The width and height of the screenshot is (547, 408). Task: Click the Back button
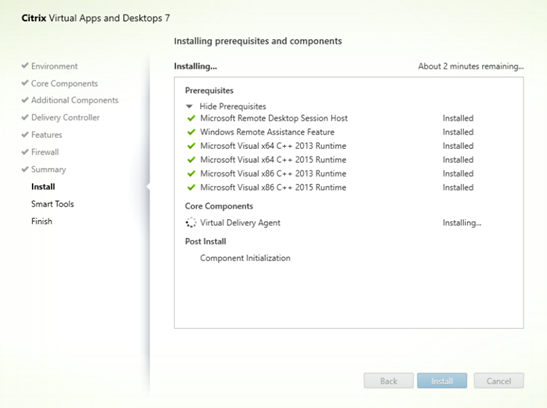[x=389, y=381]
